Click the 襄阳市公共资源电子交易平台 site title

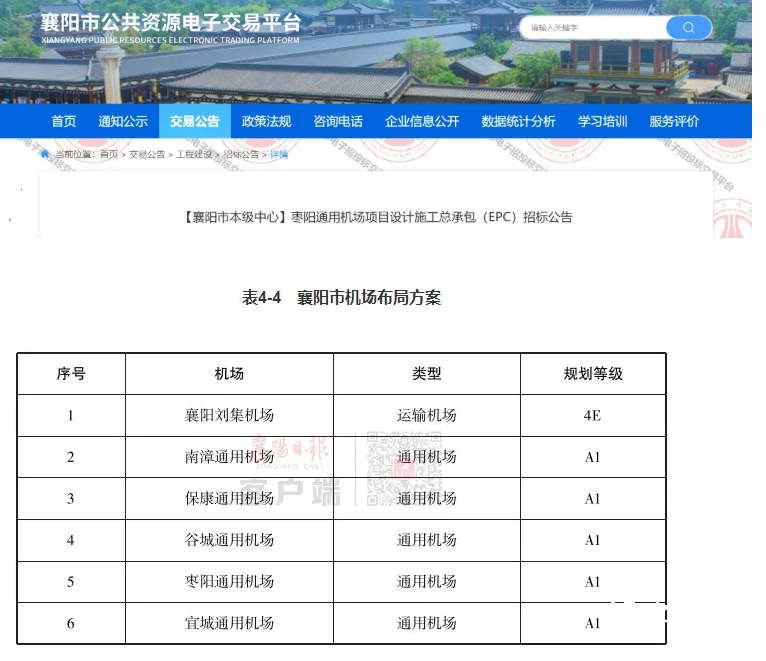pos(170,22)
